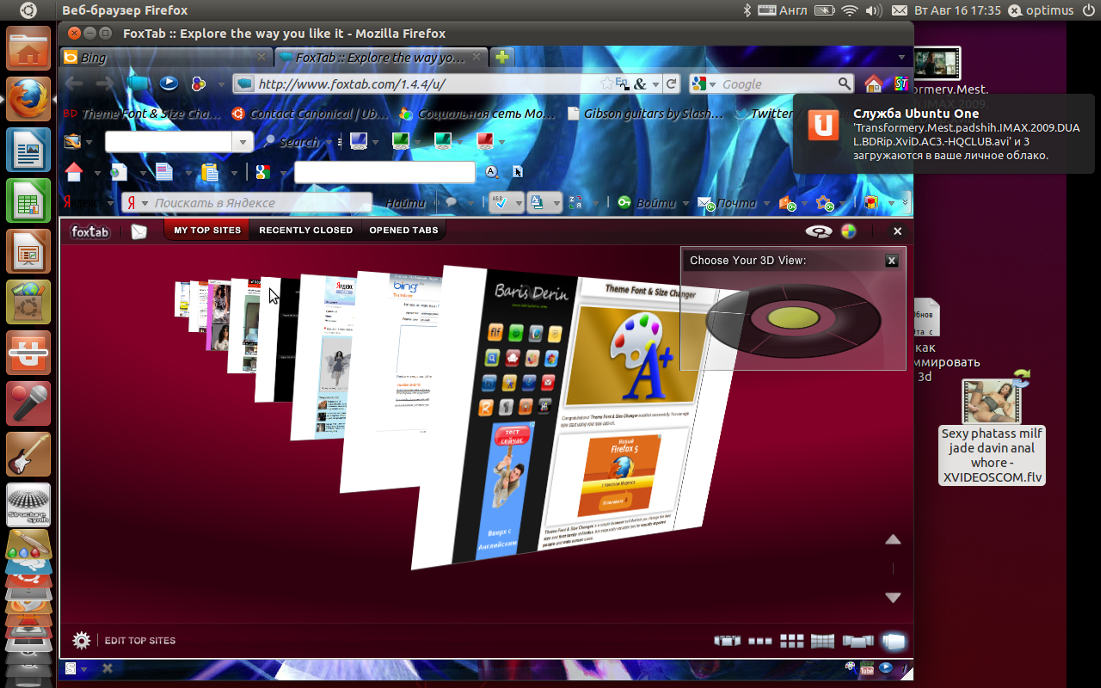Expand the Yandex search engine selector arrow
This screenshot has width=1101, height=688.
pyautogui.click(x=145, y=203)
